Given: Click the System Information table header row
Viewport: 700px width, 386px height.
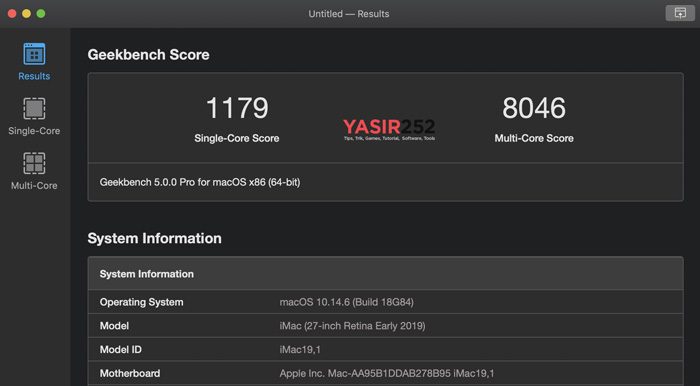Looking at the screenshot, I should pyautogui.click(x=385, y=274).
